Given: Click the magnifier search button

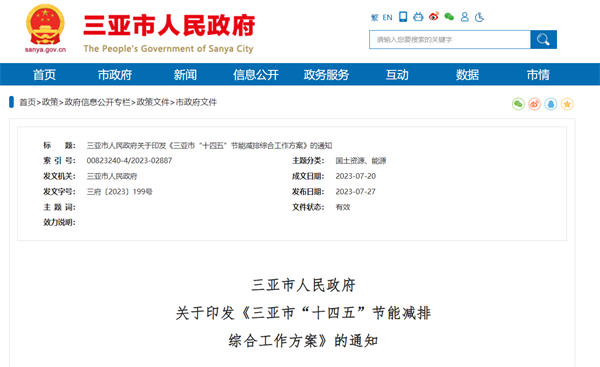Looking at the screenshot, I should (543, 39).
